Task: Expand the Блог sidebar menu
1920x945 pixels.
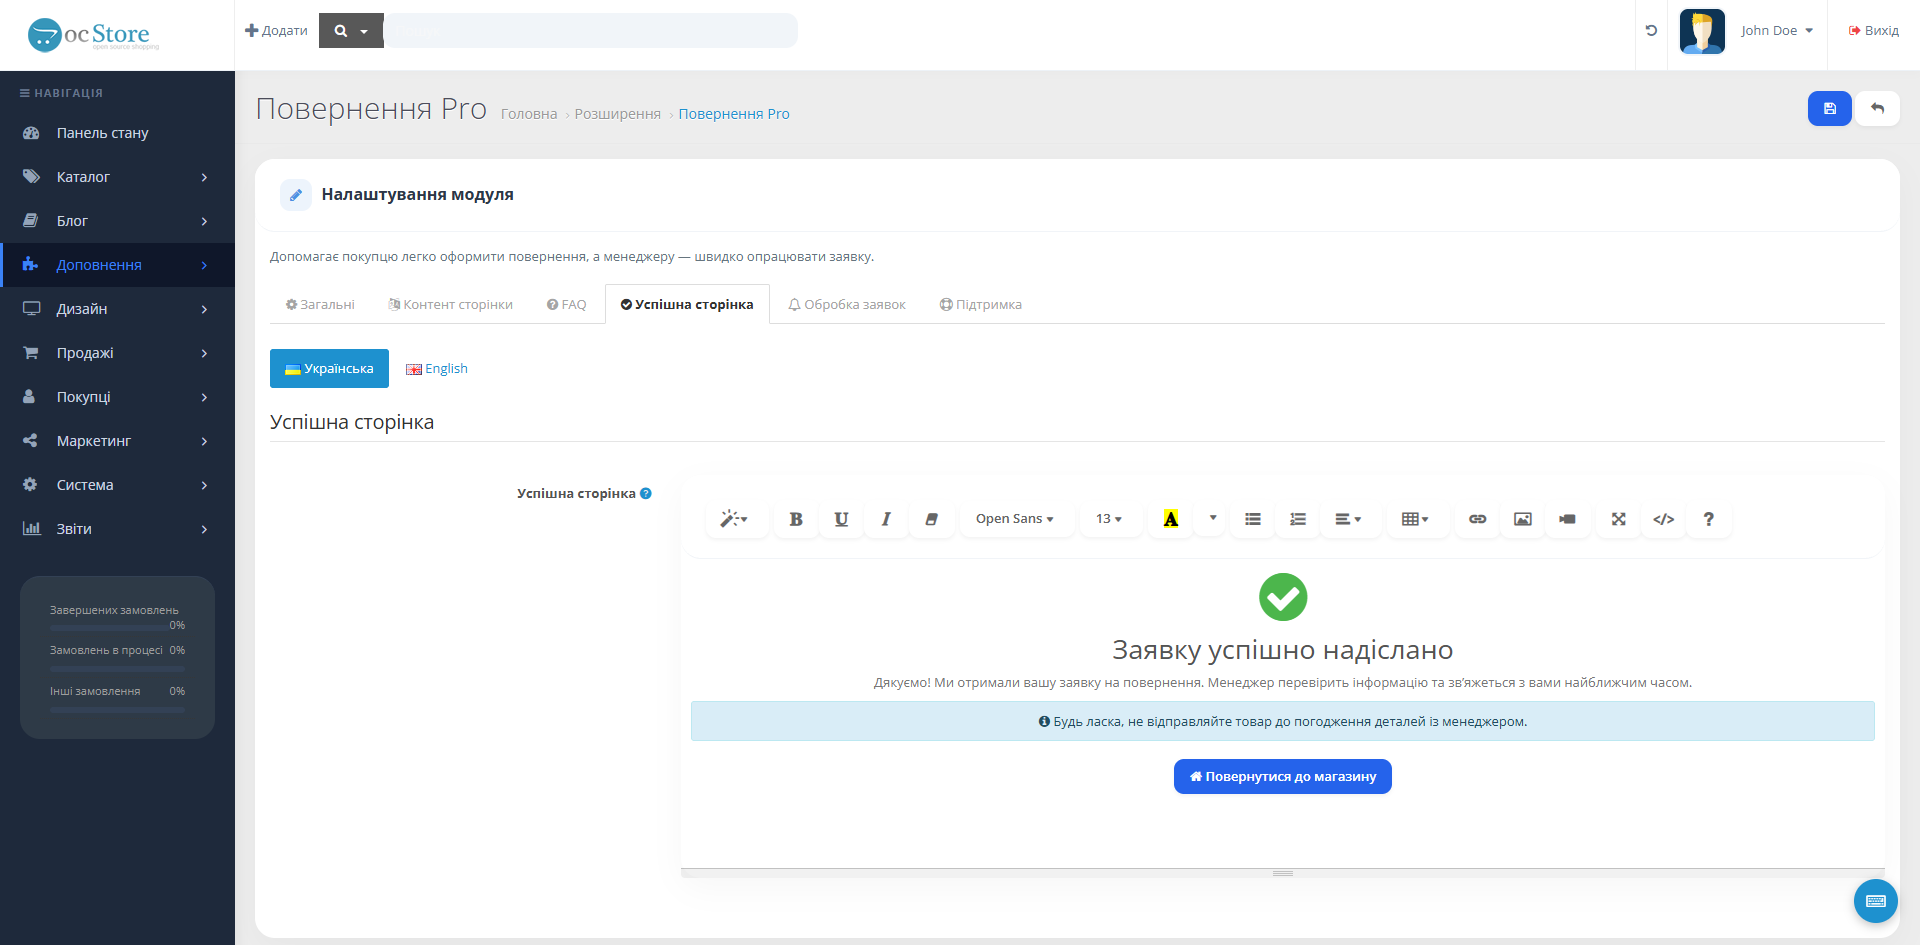Action: 118,221
